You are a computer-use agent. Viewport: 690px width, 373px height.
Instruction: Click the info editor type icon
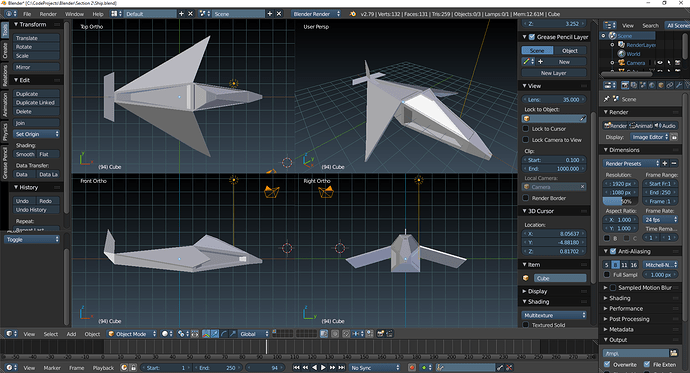(11, 14)
